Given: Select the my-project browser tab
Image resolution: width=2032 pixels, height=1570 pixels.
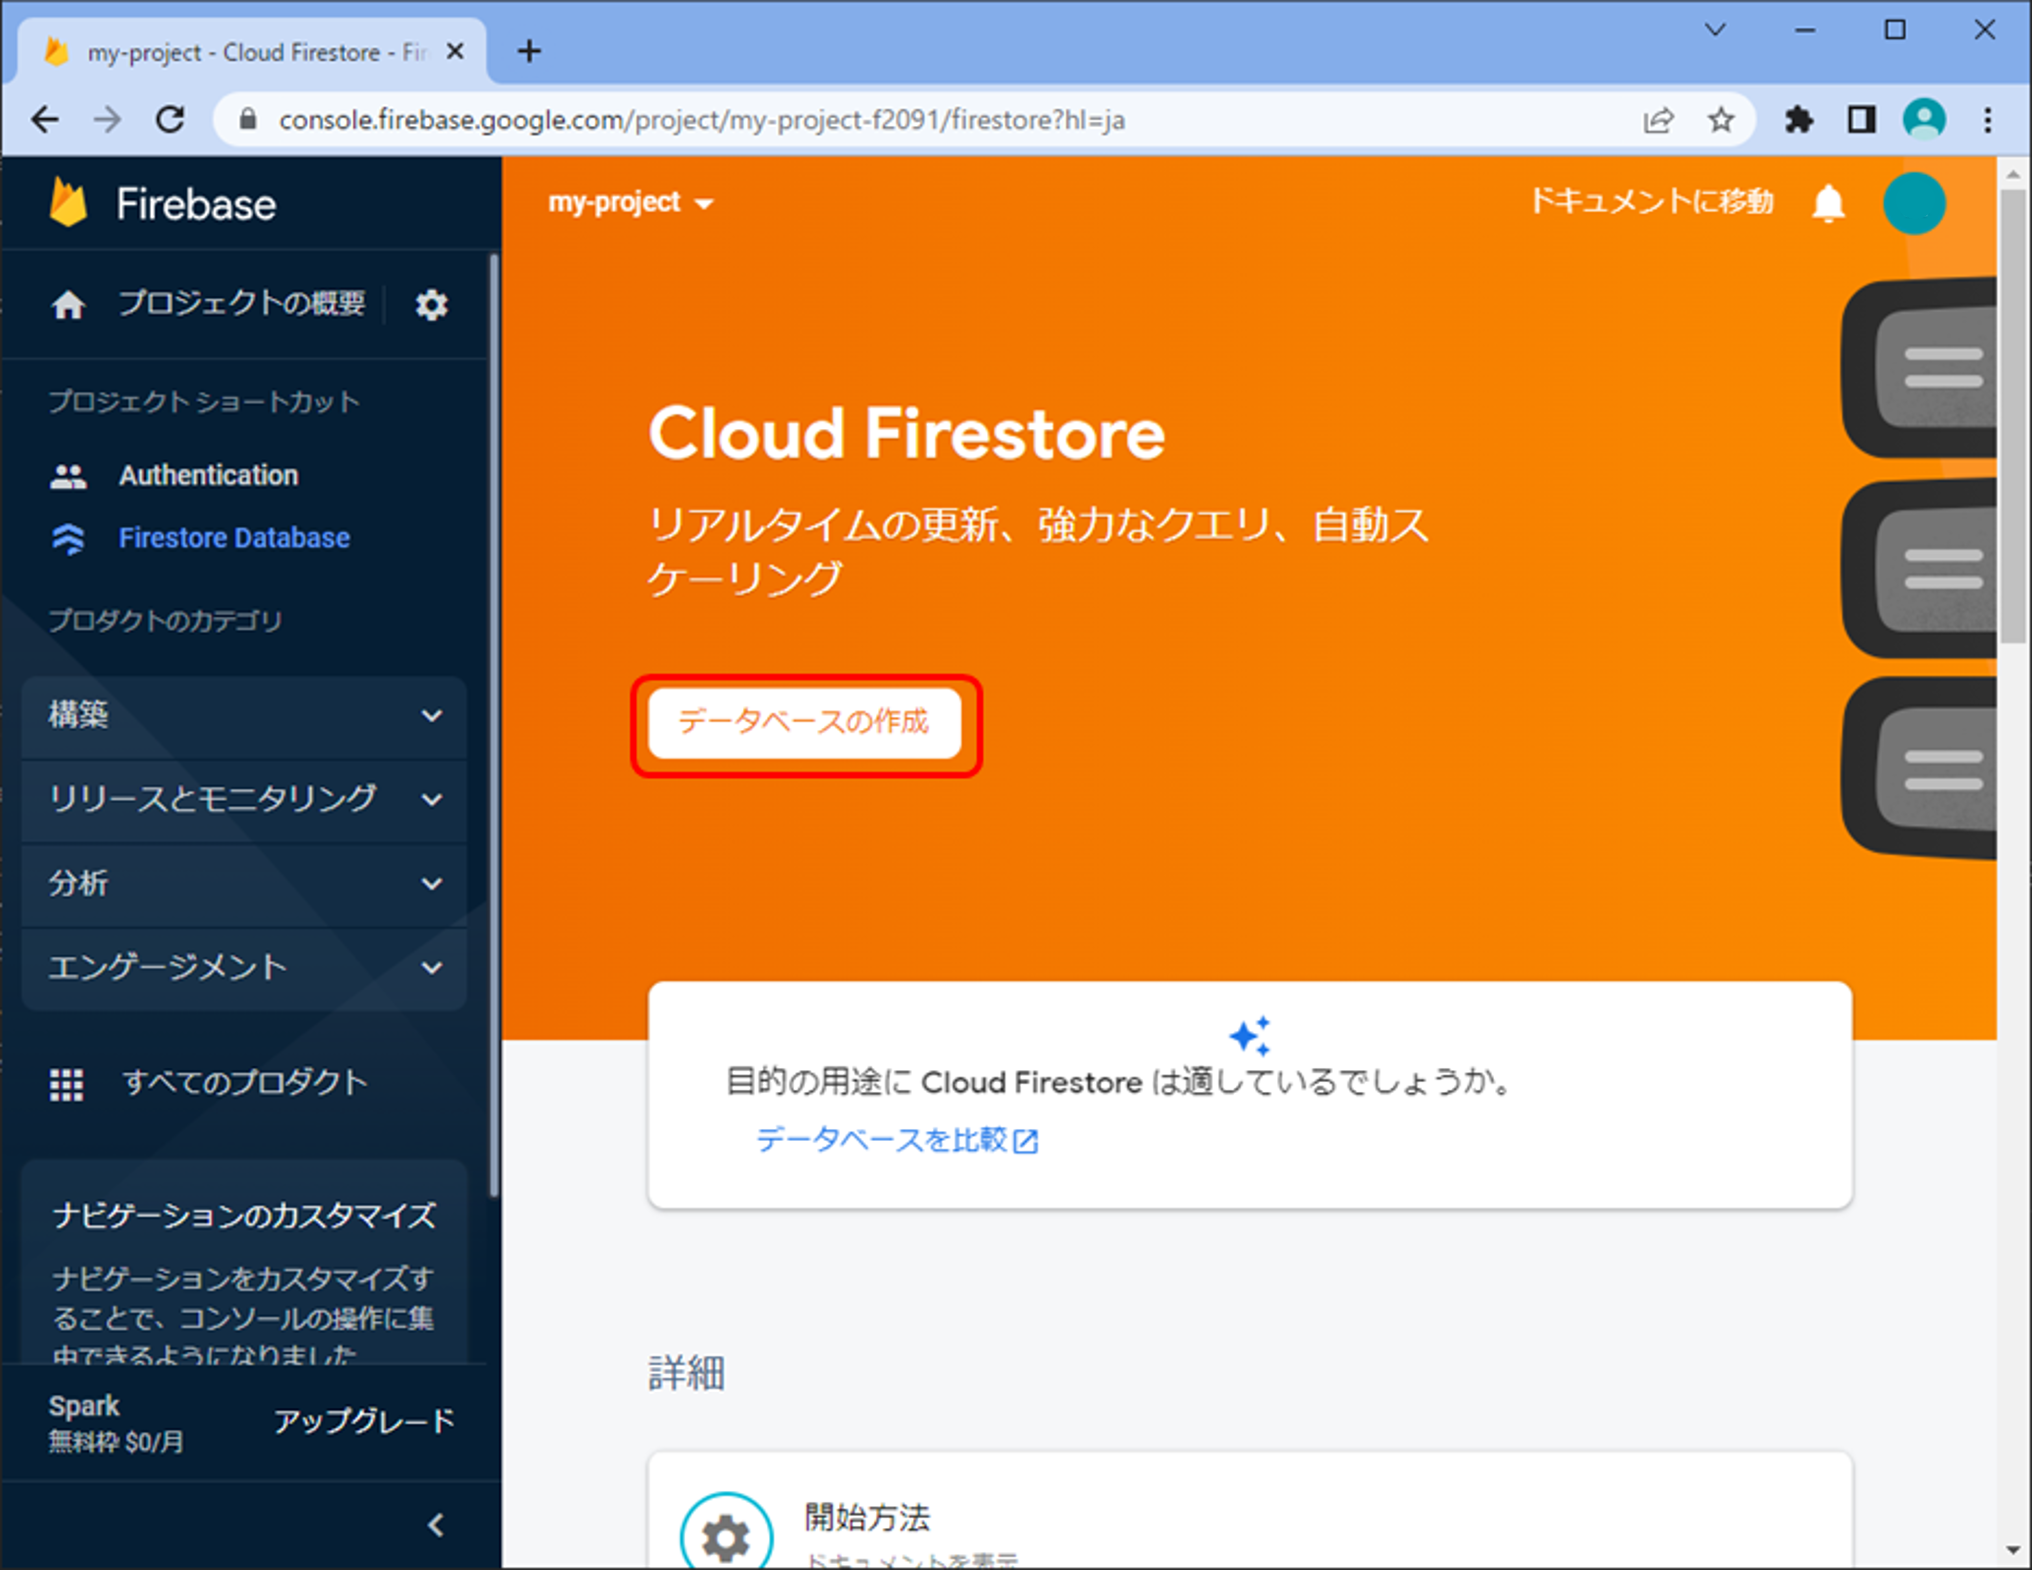Looking at the screenshot, I should (252, 51).
